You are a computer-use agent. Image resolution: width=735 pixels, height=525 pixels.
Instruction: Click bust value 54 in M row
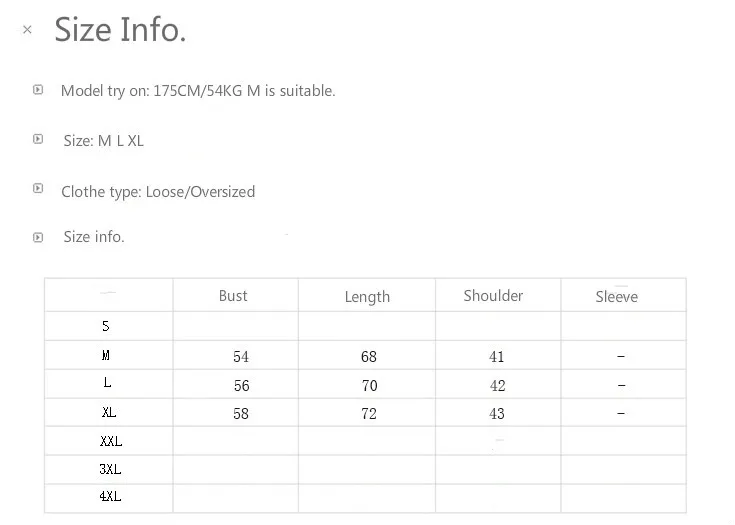[241, 357]
